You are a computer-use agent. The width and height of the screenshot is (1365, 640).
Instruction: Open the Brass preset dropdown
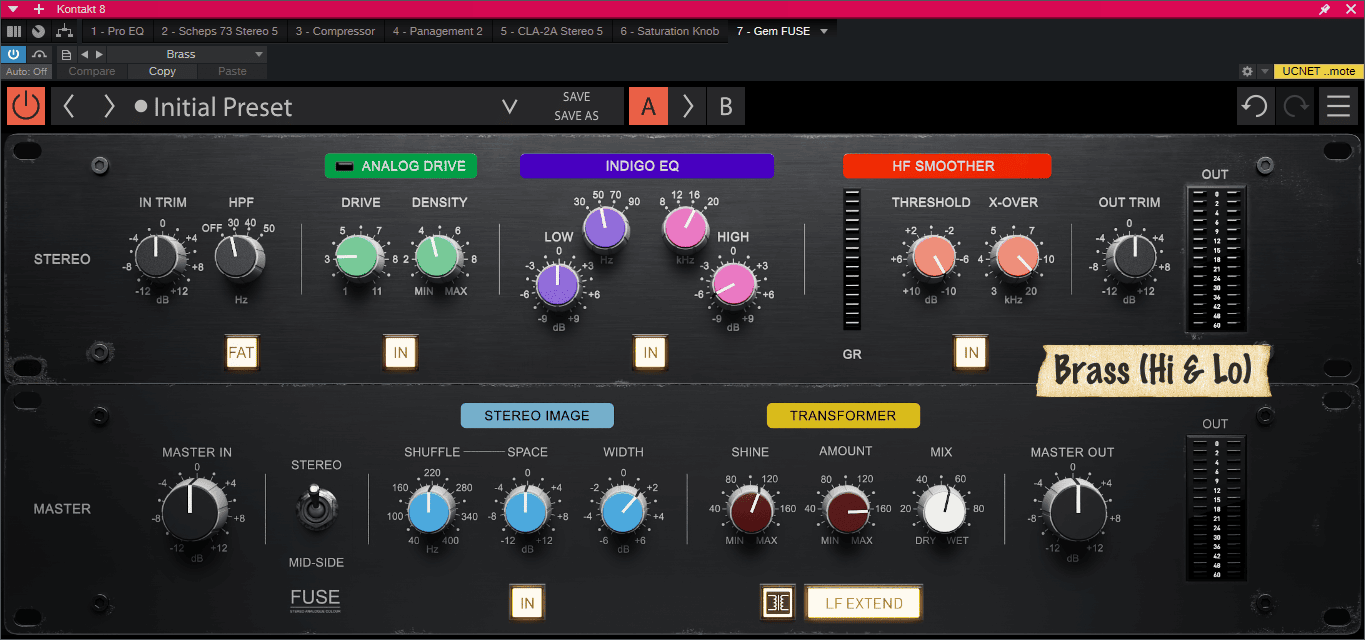[188, 54]
